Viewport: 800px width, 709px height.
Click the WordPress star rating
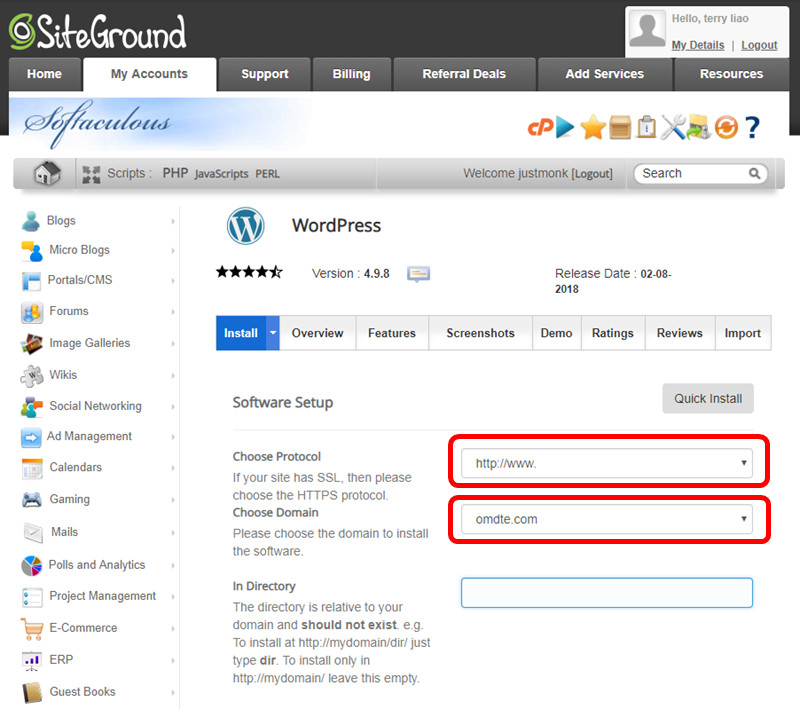point(249,272)
